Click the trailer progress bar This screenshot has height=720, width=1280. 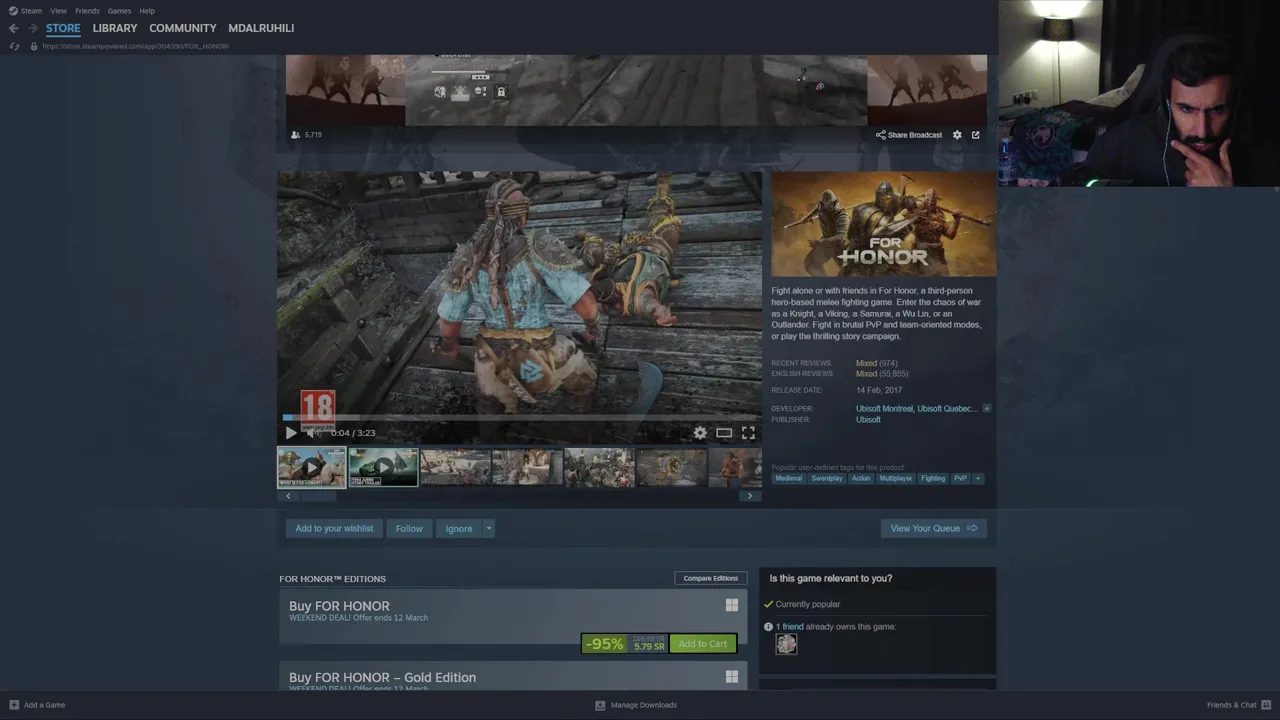click(x=520, y=418)
